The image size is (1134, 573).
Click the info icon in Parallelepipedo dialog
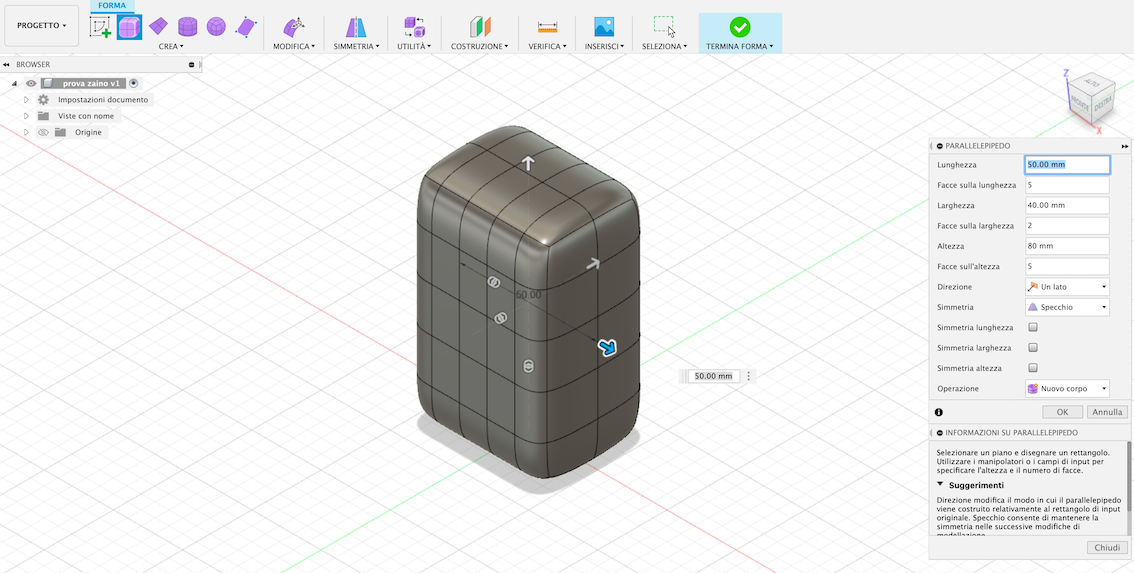939,412
